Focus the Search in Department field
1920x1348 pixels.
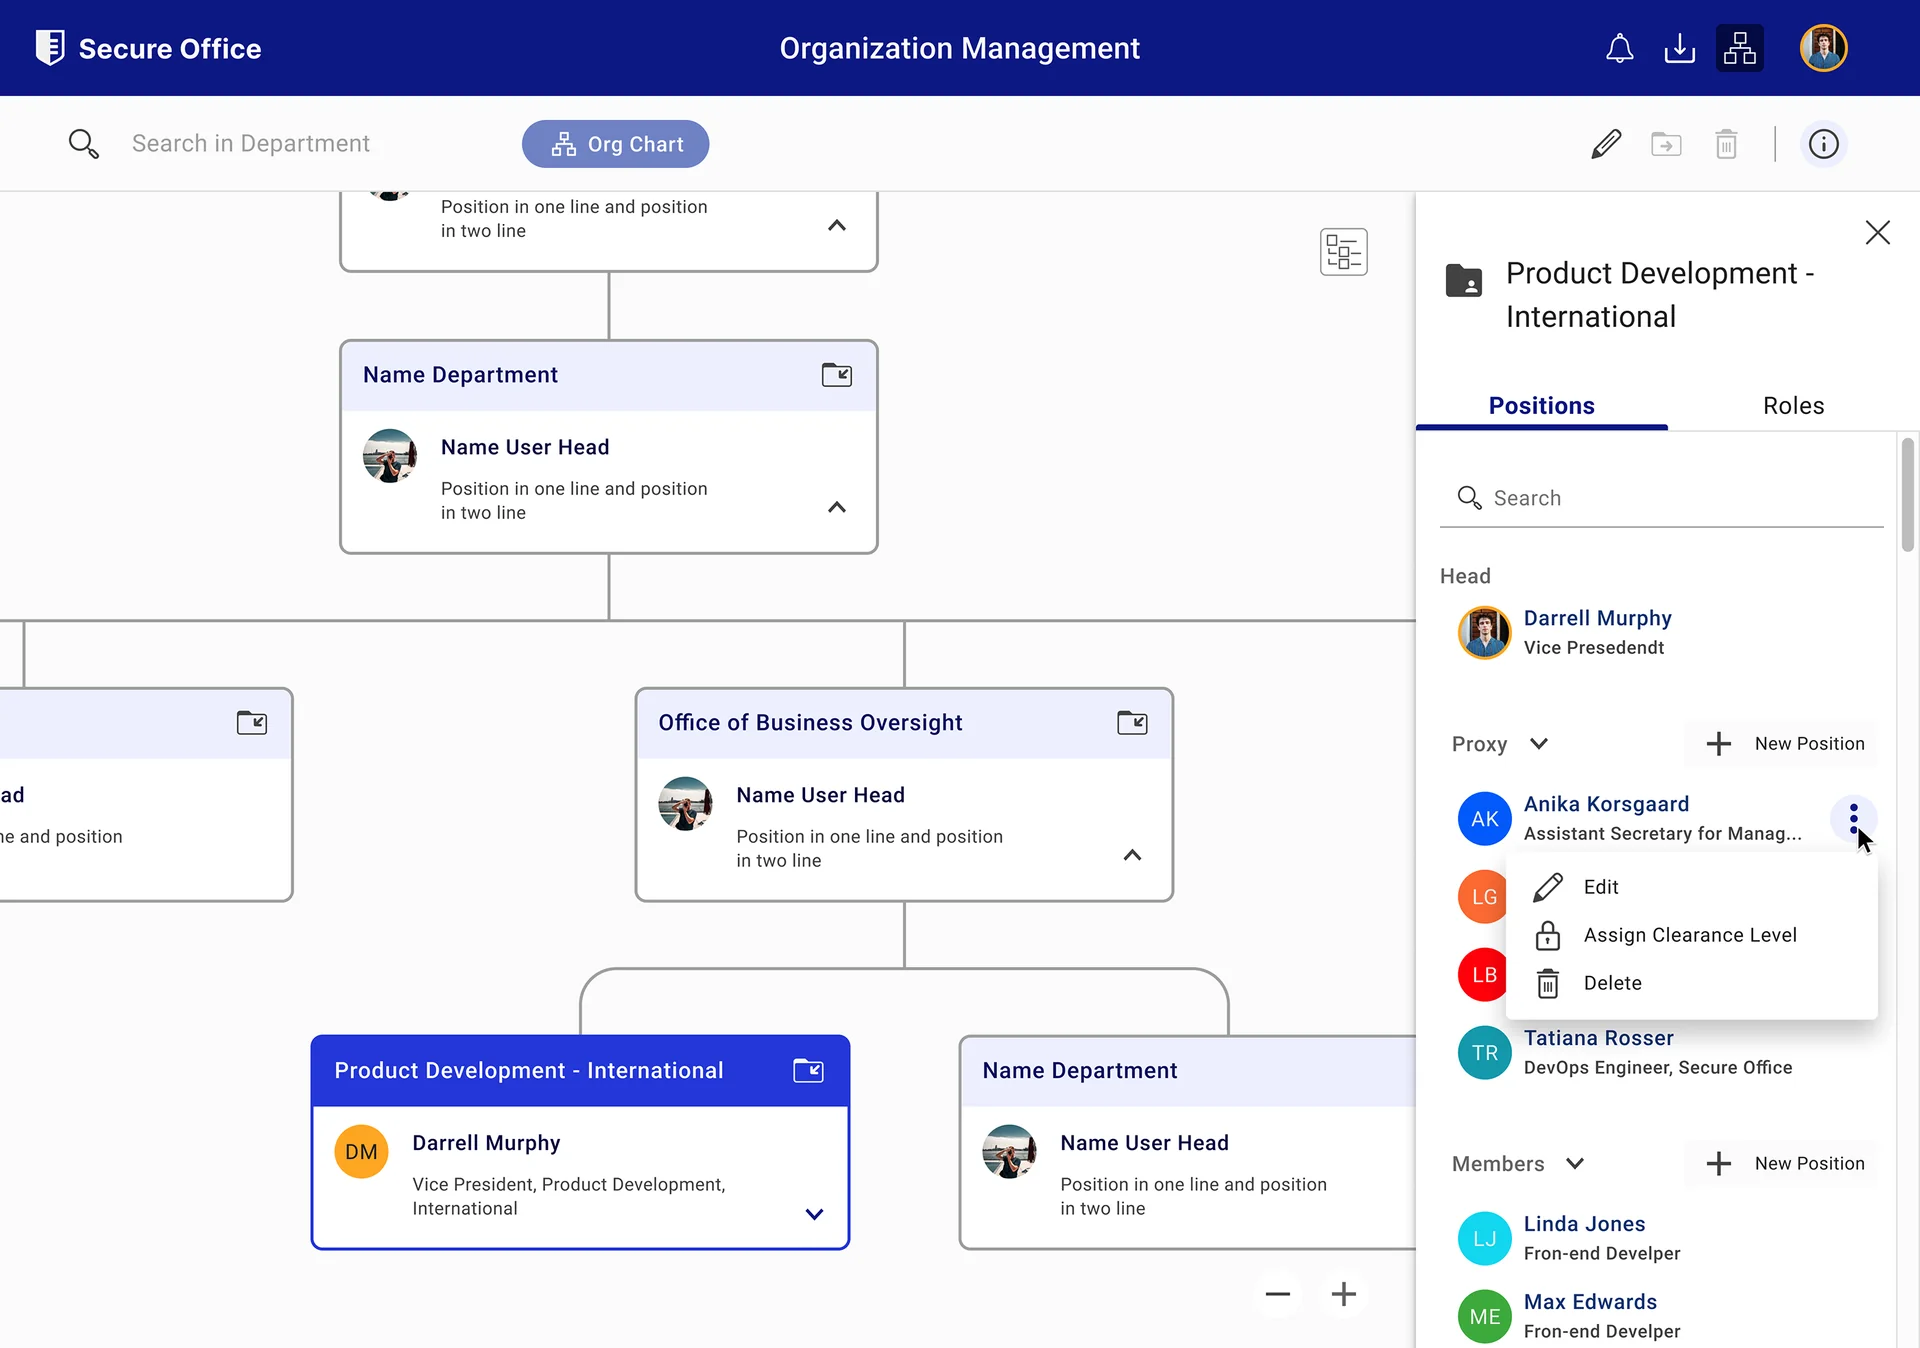coord(251,144)
